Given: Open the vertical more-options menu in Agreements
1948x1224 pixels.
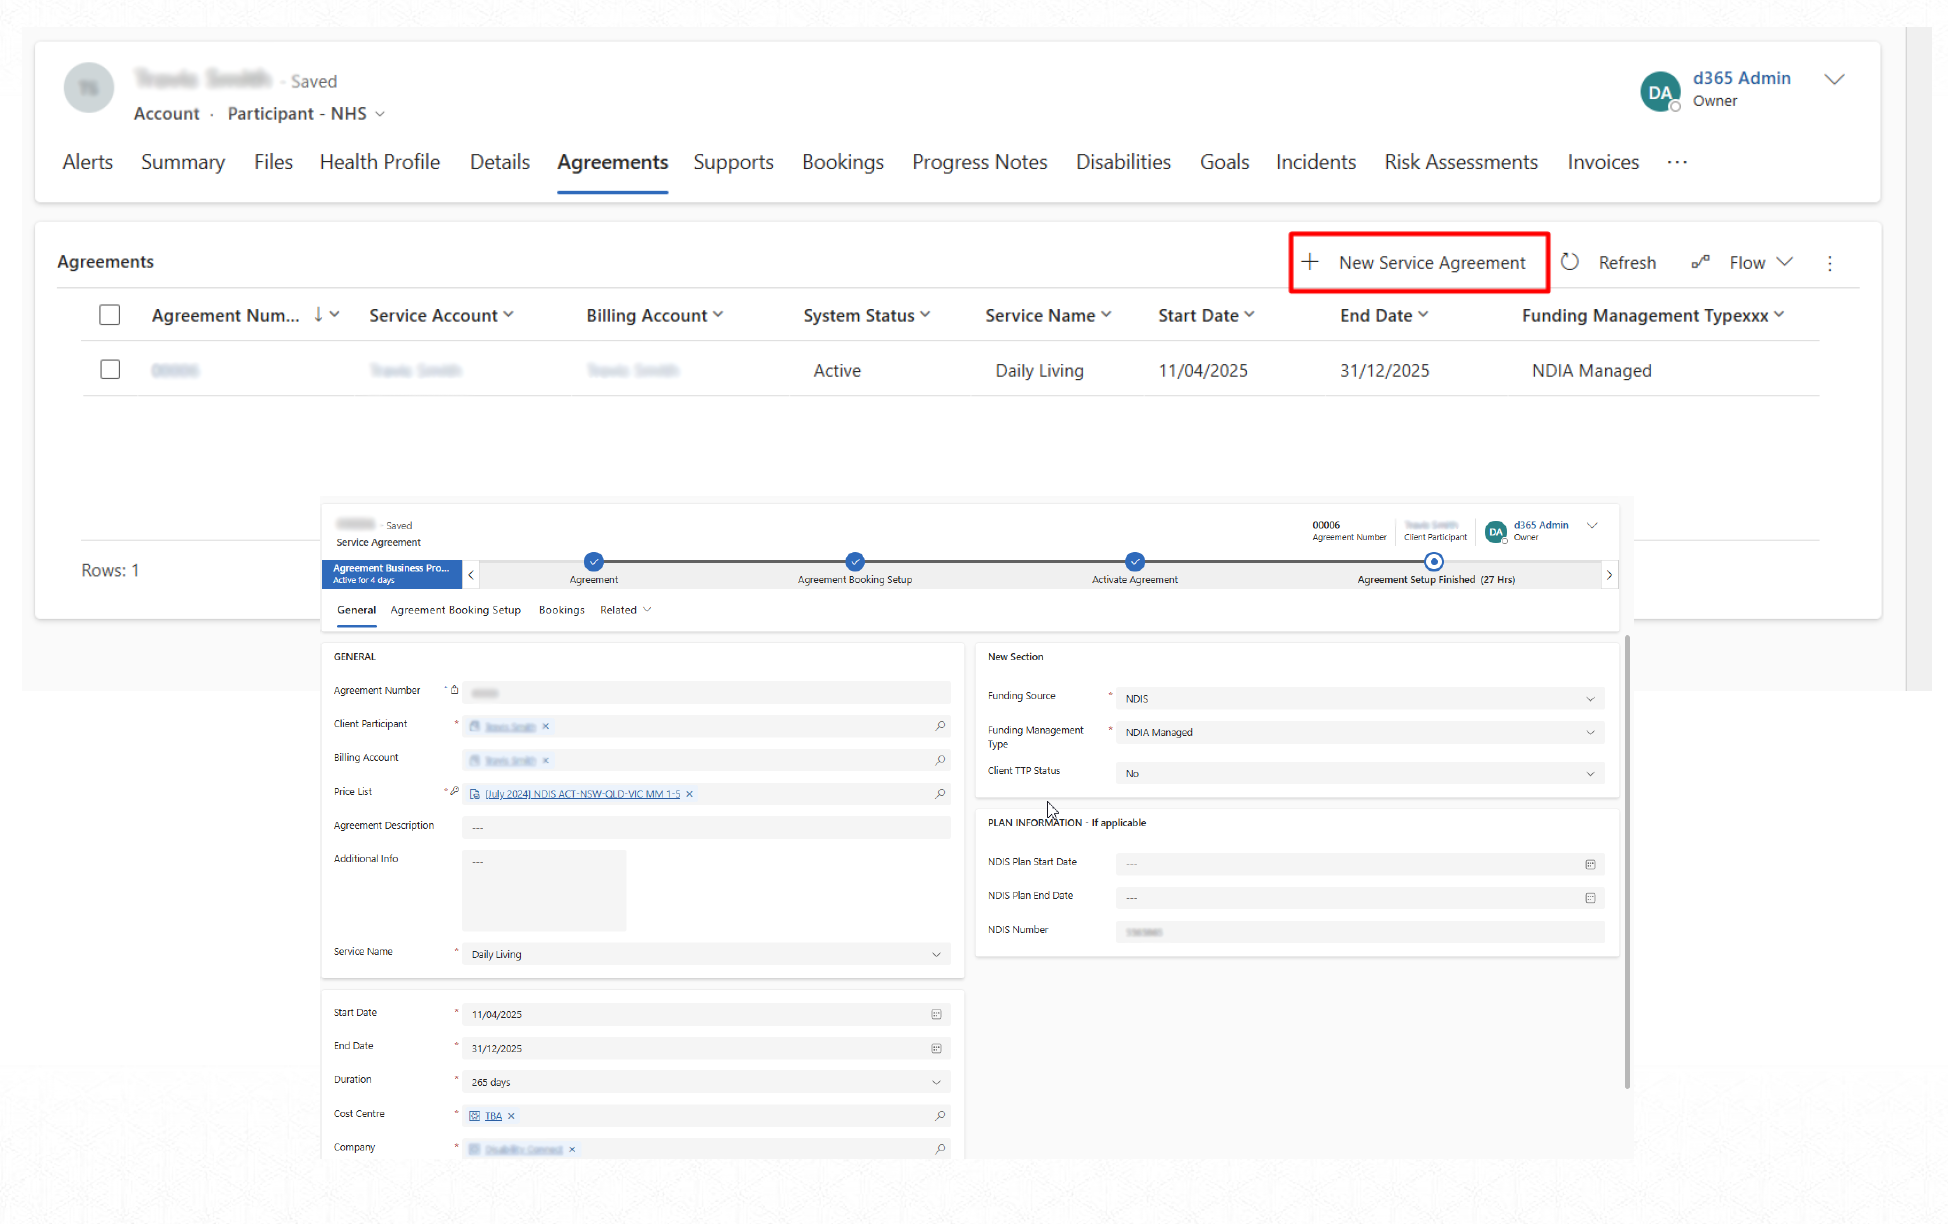Looking at the screenshot, I should [1830, 263].
